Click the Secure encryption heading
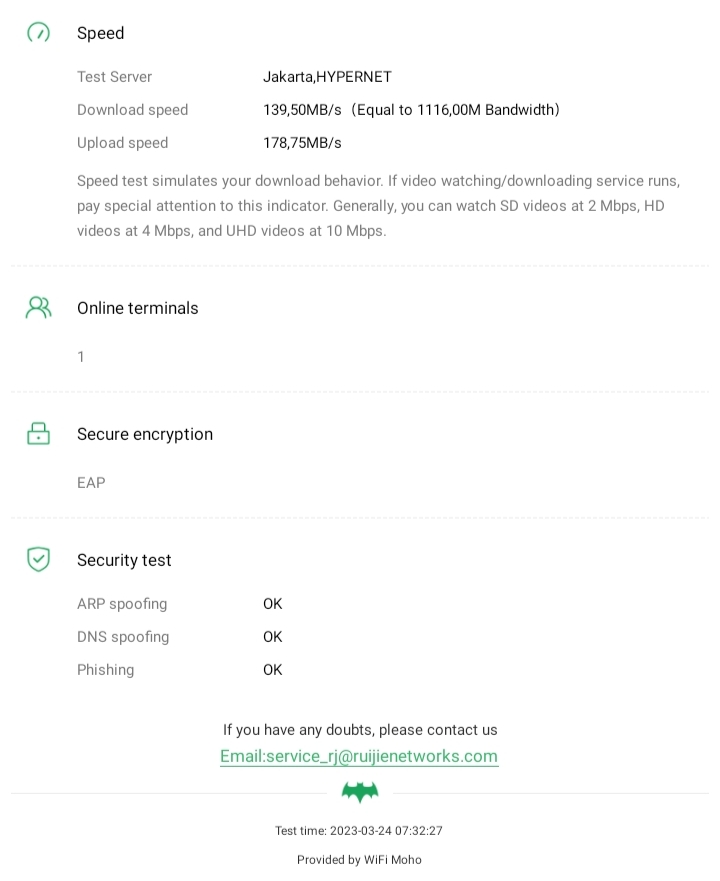The image size is (720, 881). coord(145,434)
